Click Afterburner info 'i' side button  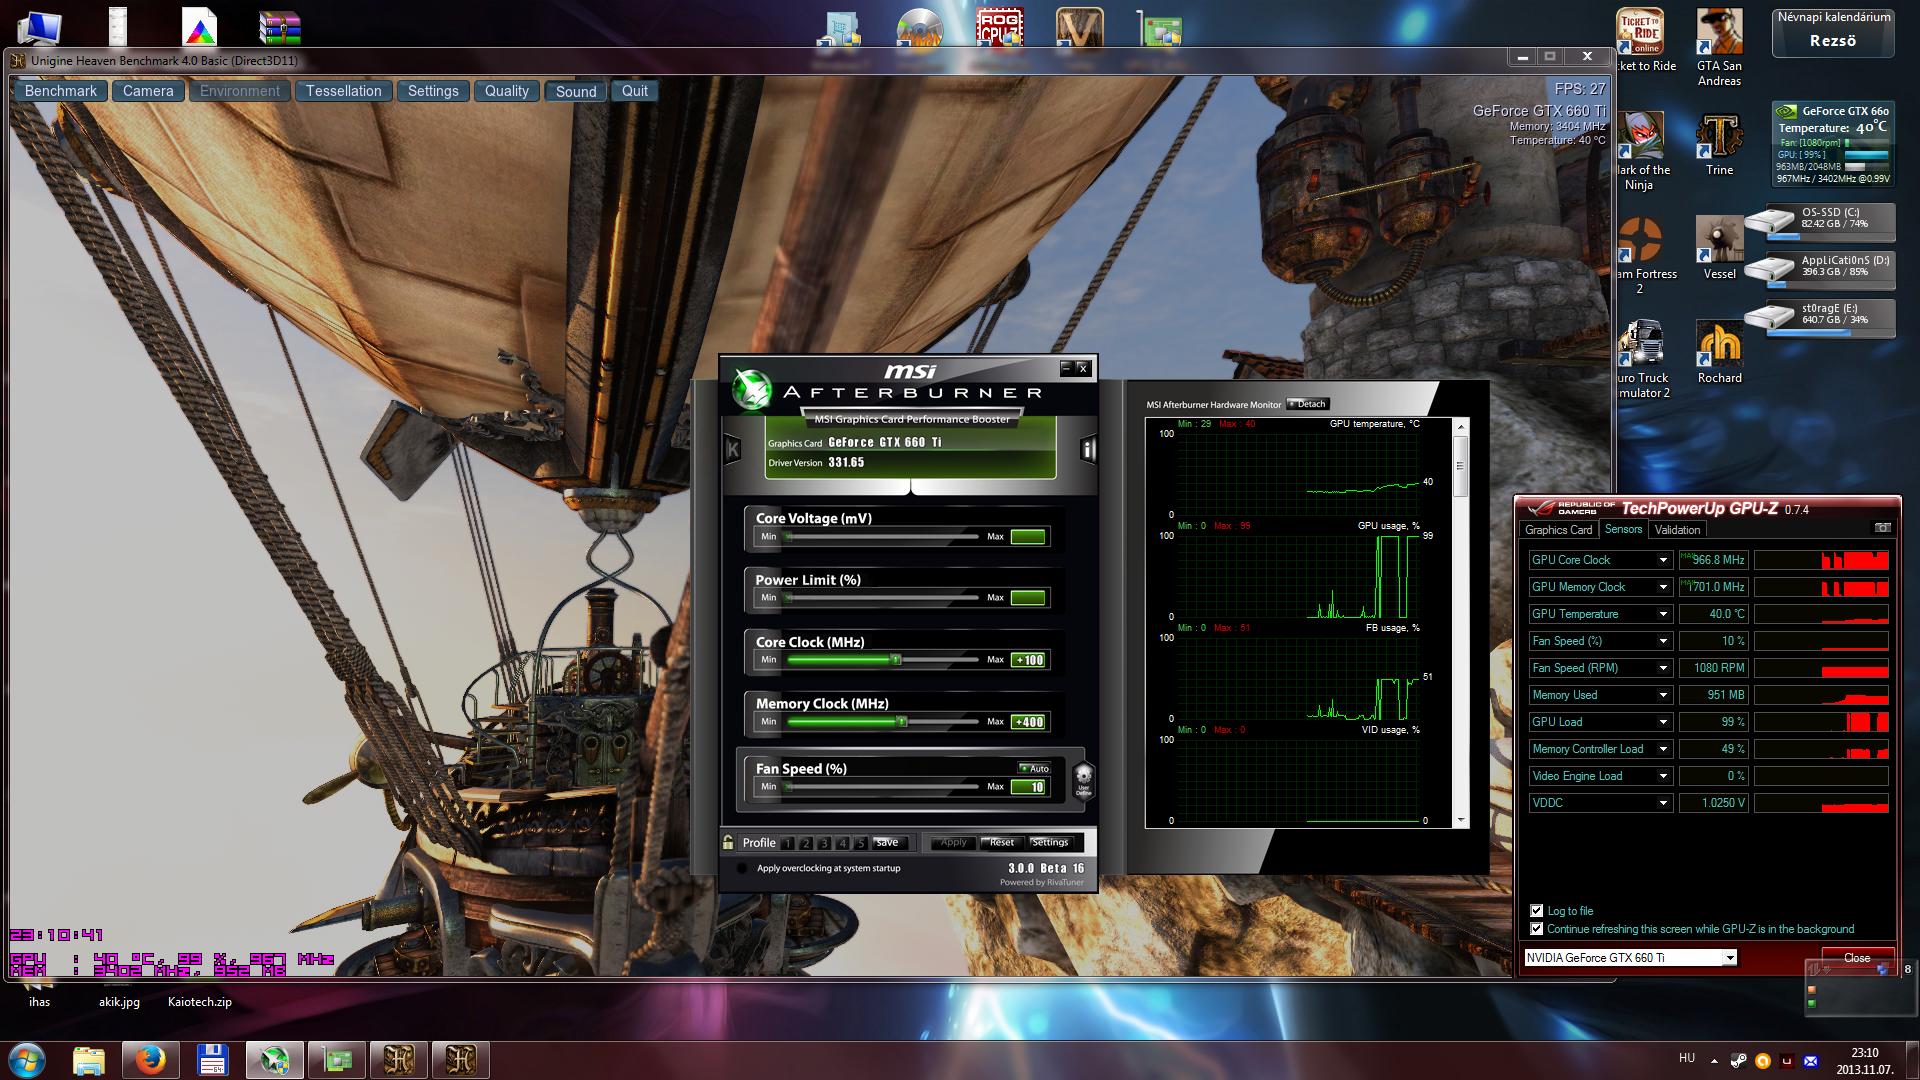click(1088, 450)
